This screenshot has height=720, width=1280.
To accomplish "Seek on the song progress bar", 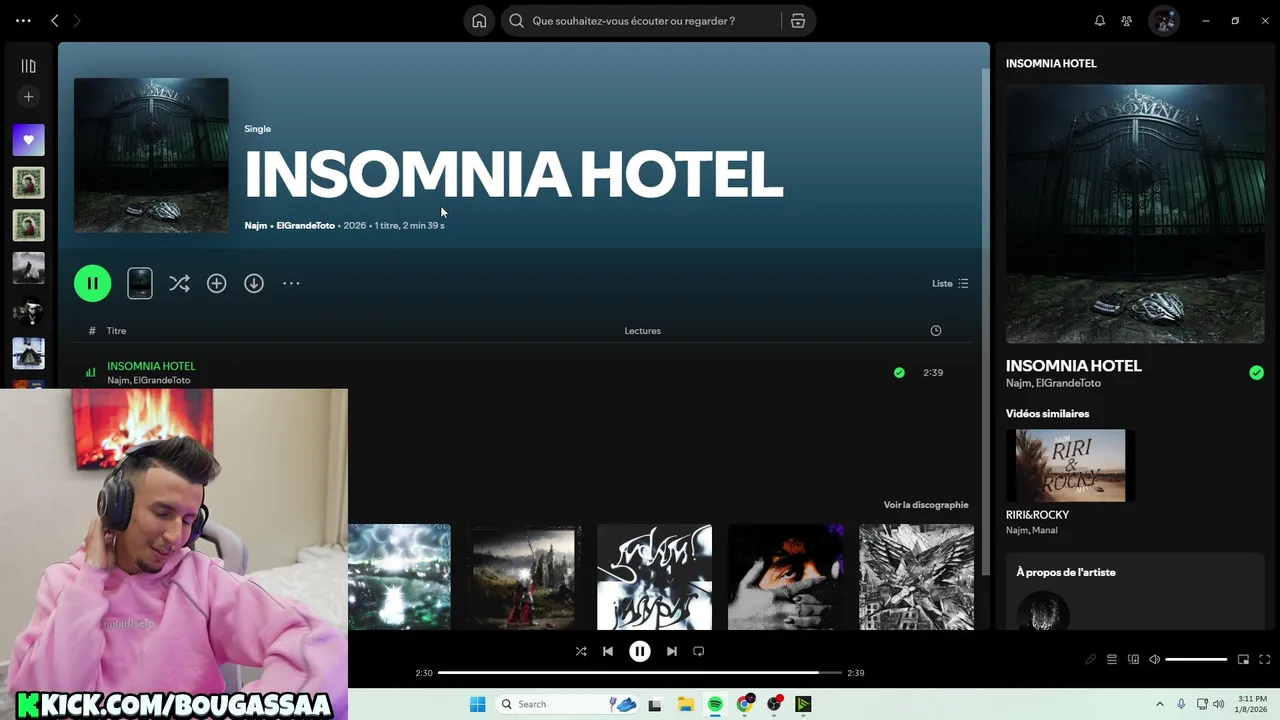I will (x=640, y=673).
